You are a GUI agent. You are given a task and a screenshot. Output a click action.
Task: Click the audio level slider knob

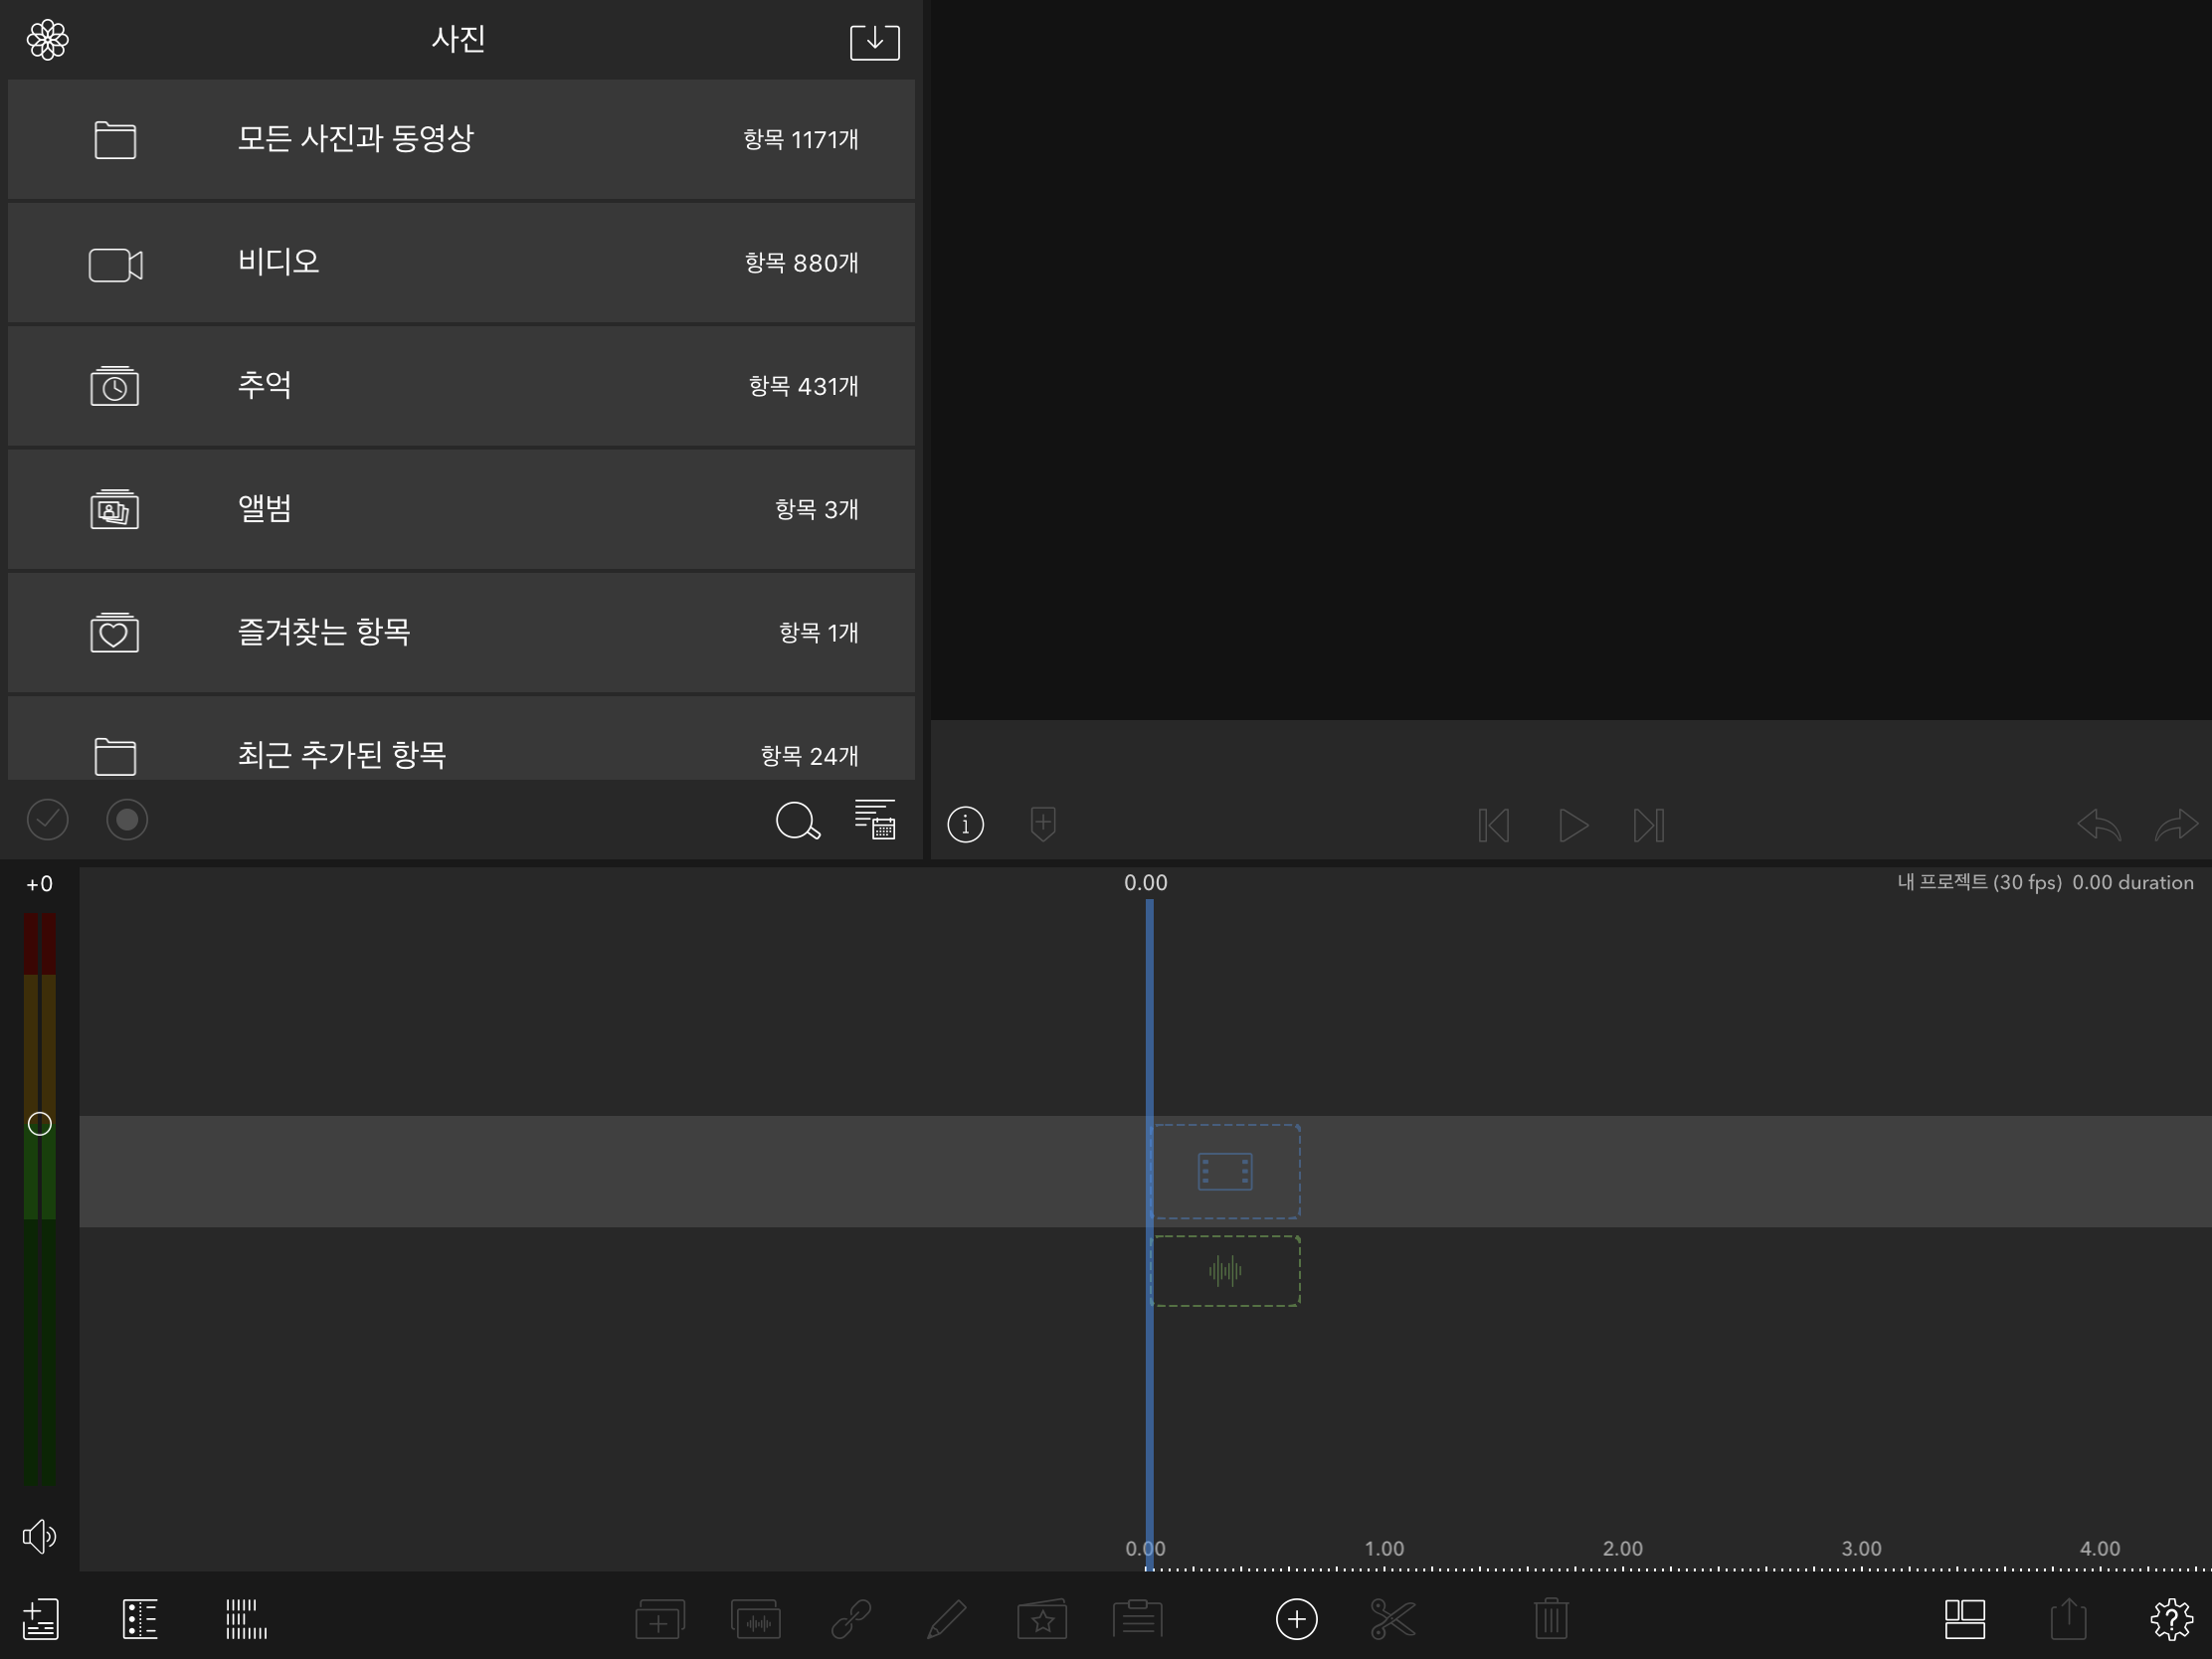click(x=39, y=1124)
